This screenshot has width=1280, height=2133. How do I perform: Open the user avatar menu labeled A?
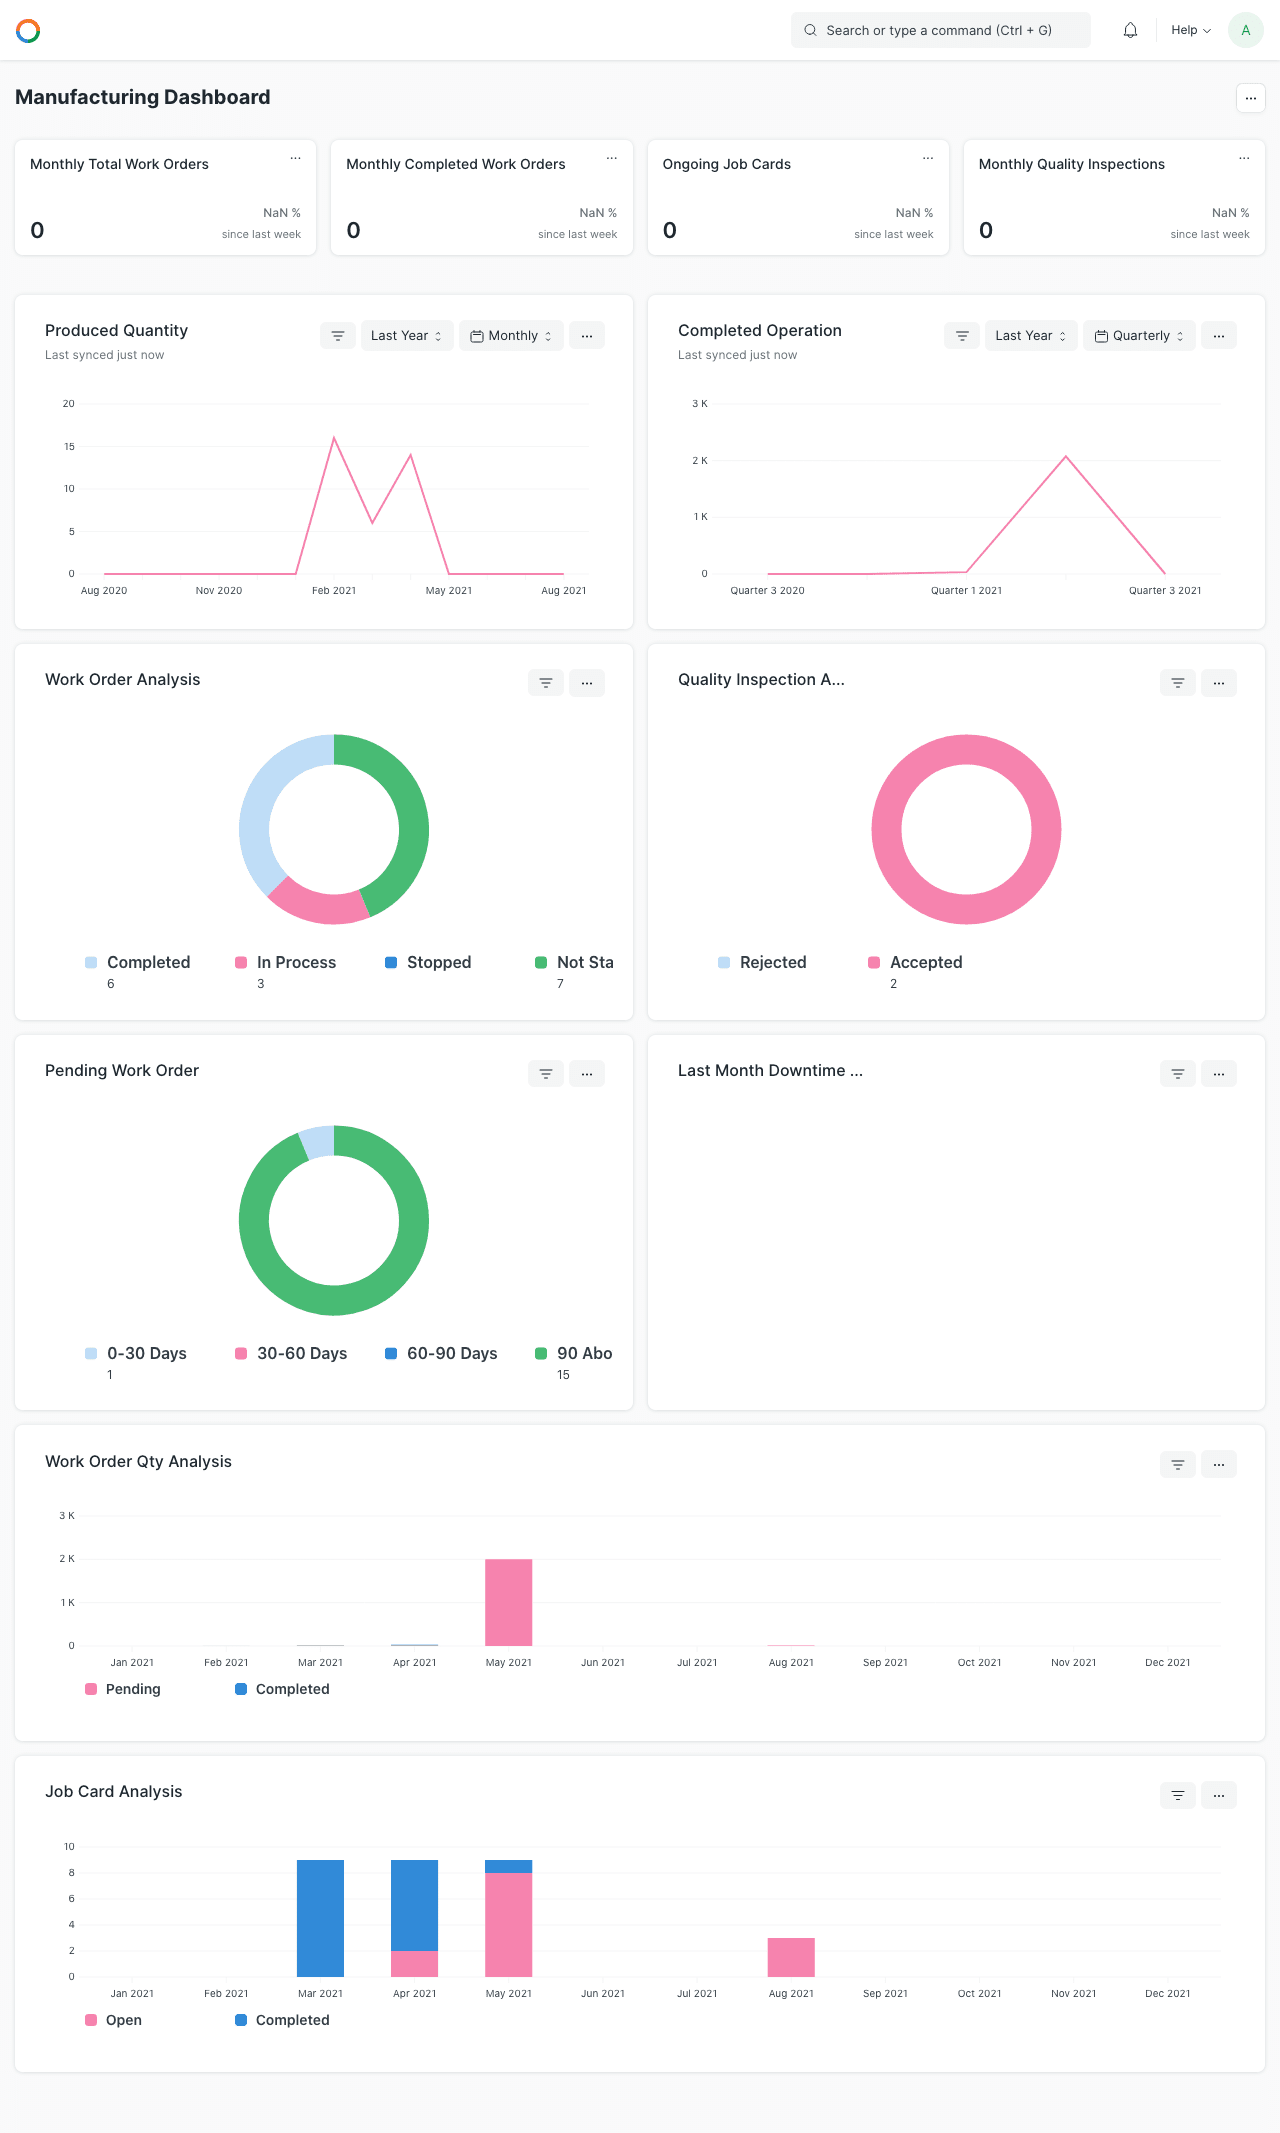coord(1246,30)
